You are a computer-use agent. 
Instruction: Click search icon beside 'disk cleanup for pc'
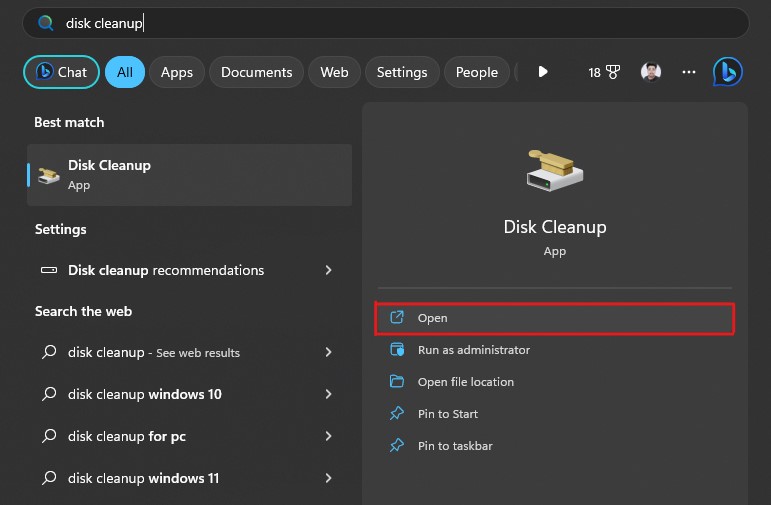[49, 436]
